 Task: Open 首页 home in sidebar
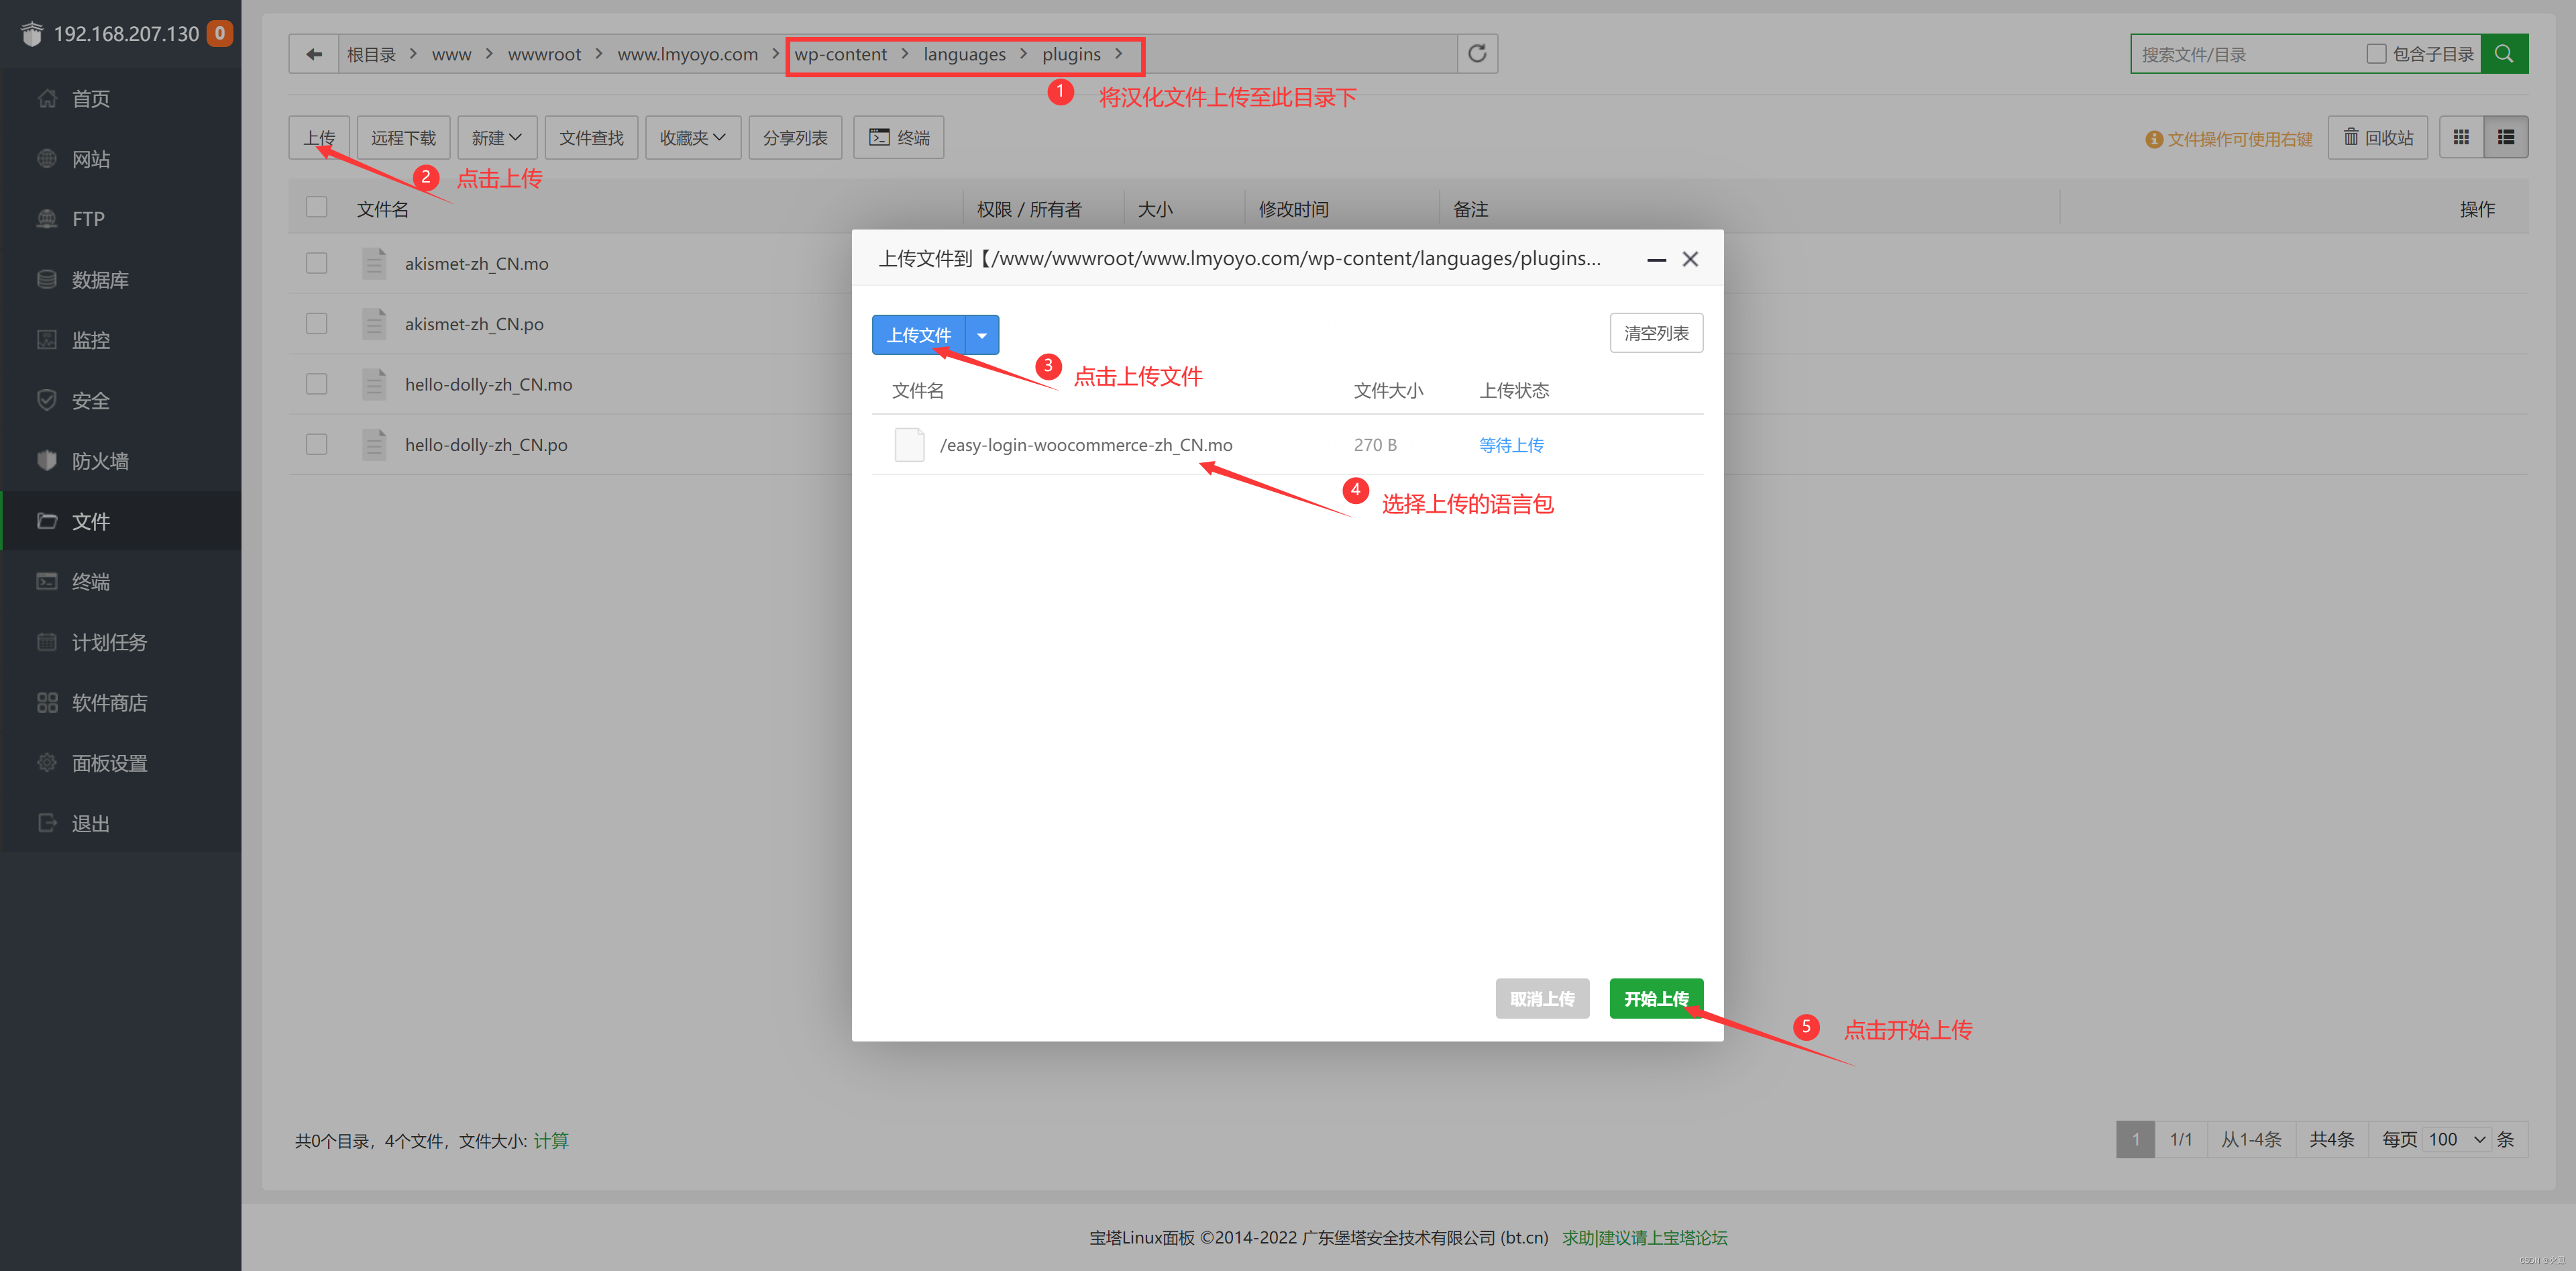pyautogui.click(x=121, y=98)
